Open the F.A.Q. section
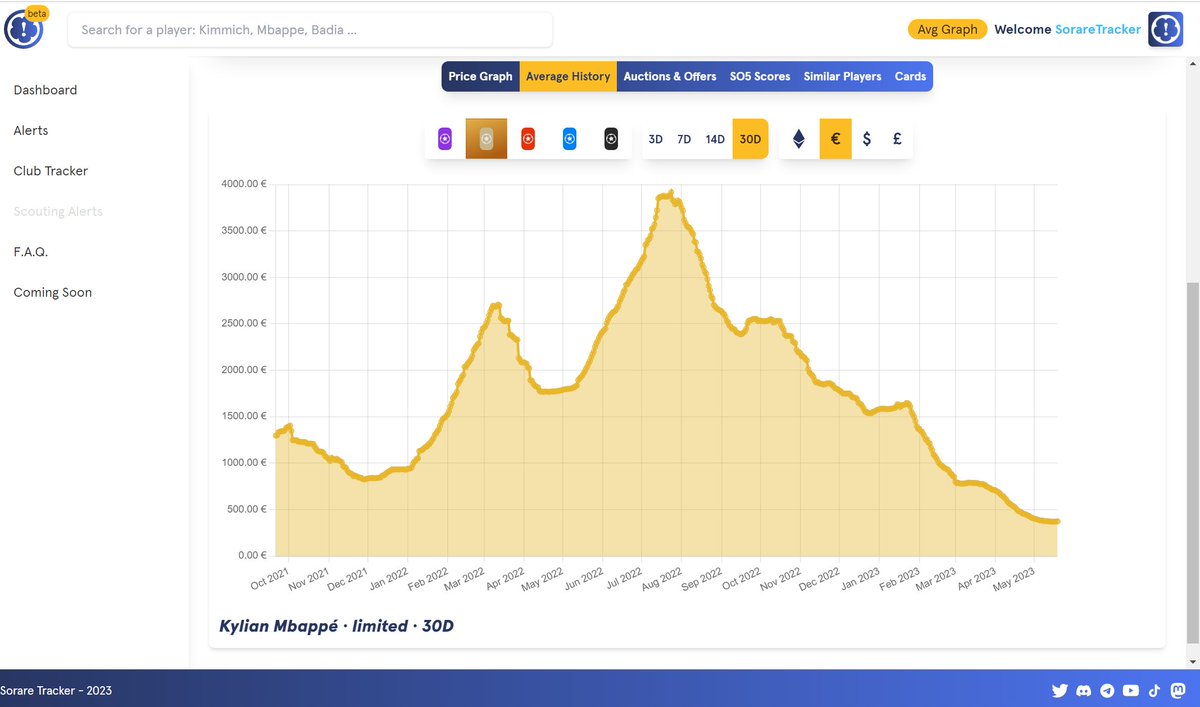Viewport: 1200px width, 707px height. (x=31, y=251)
